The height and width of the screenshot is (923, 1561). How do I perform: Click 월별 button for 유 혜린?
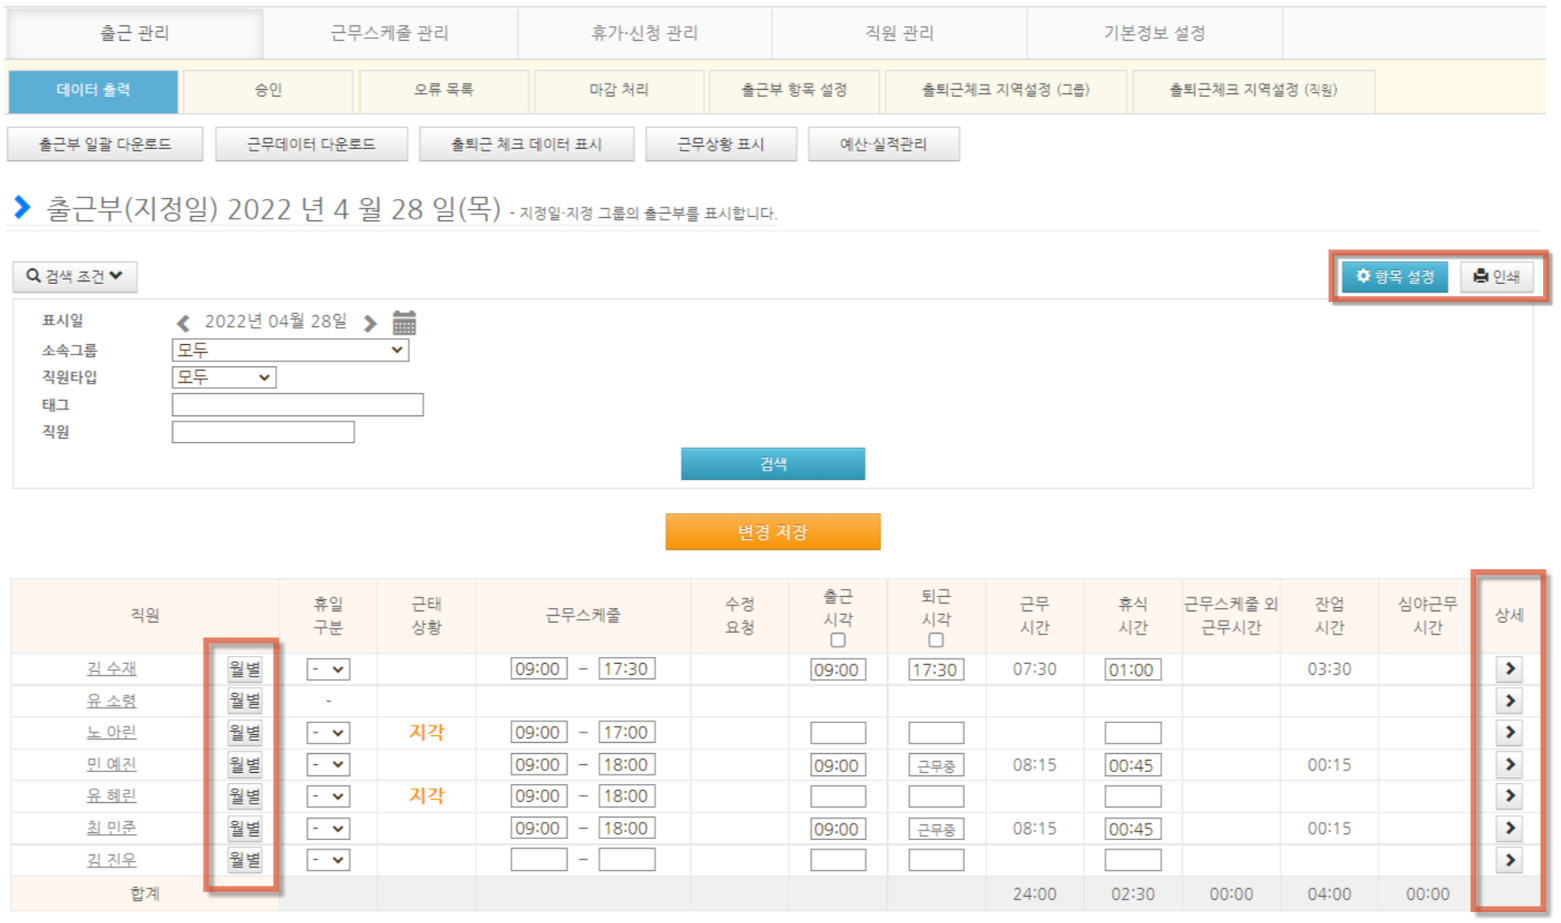244,797
